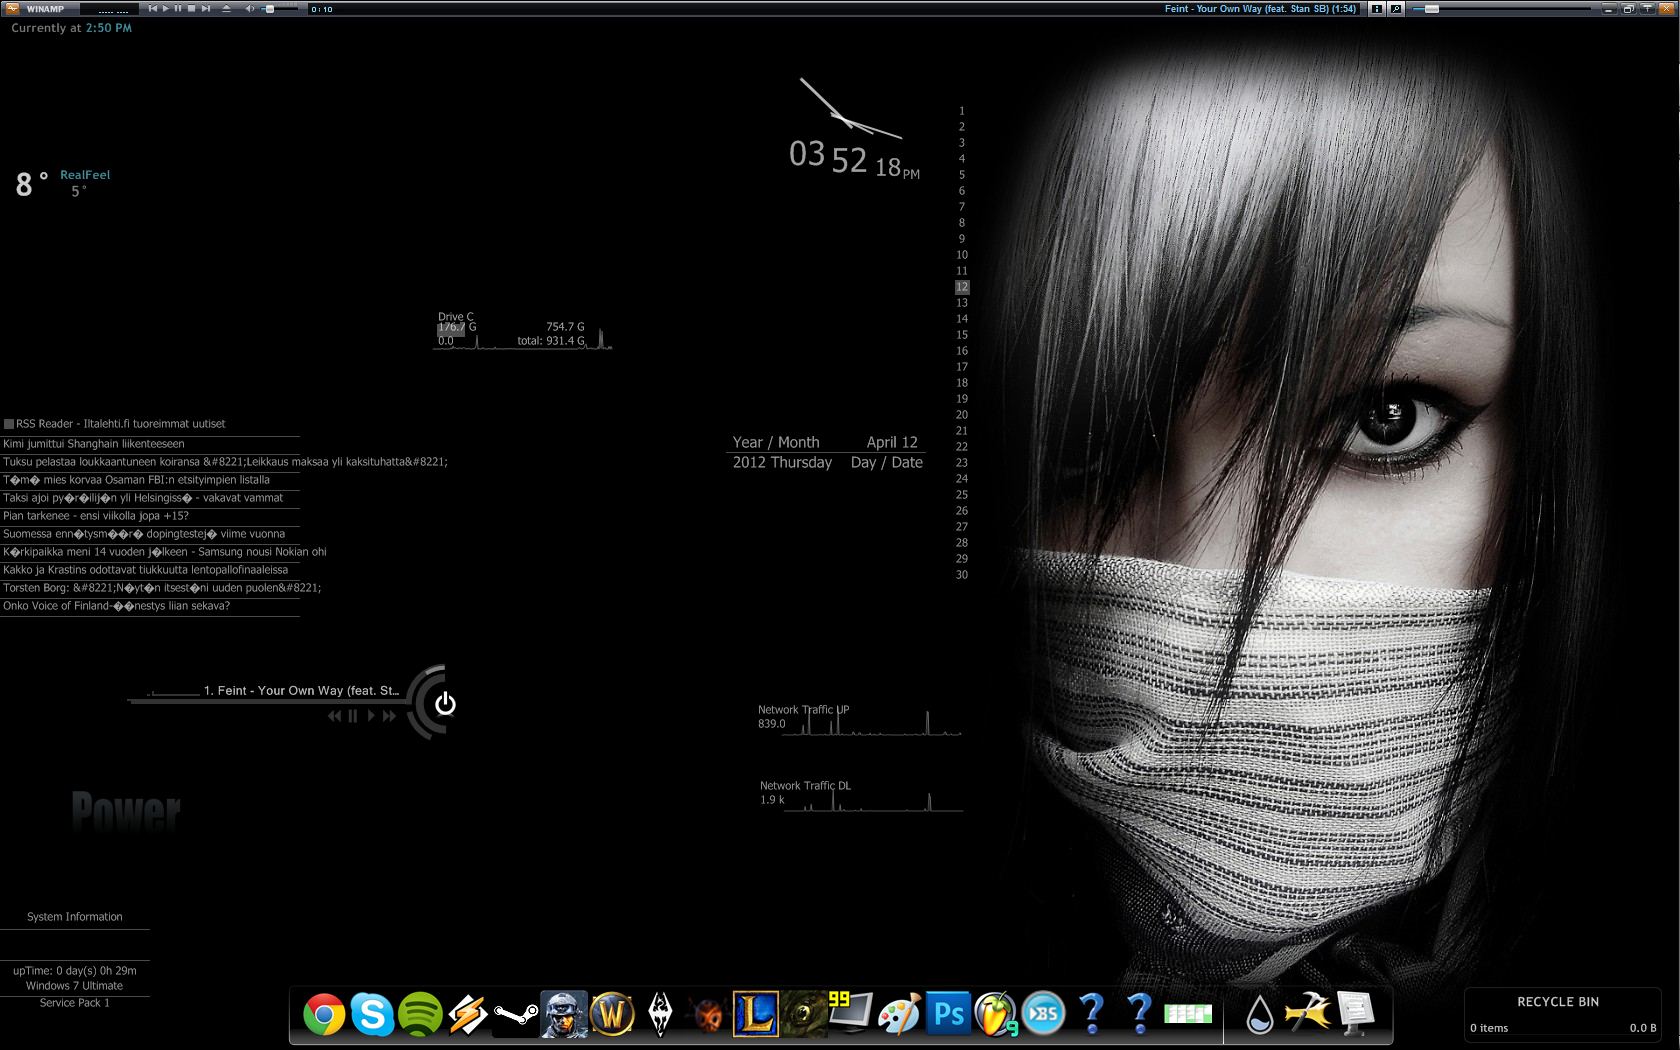Open Spotify from the dock

[420, 1015]
